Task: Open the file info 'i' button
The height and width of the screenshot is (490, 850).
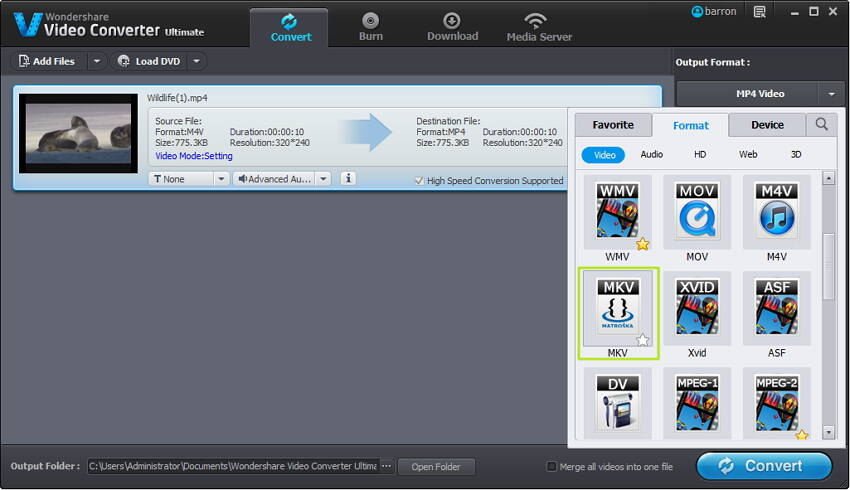Action: [348, 178]
